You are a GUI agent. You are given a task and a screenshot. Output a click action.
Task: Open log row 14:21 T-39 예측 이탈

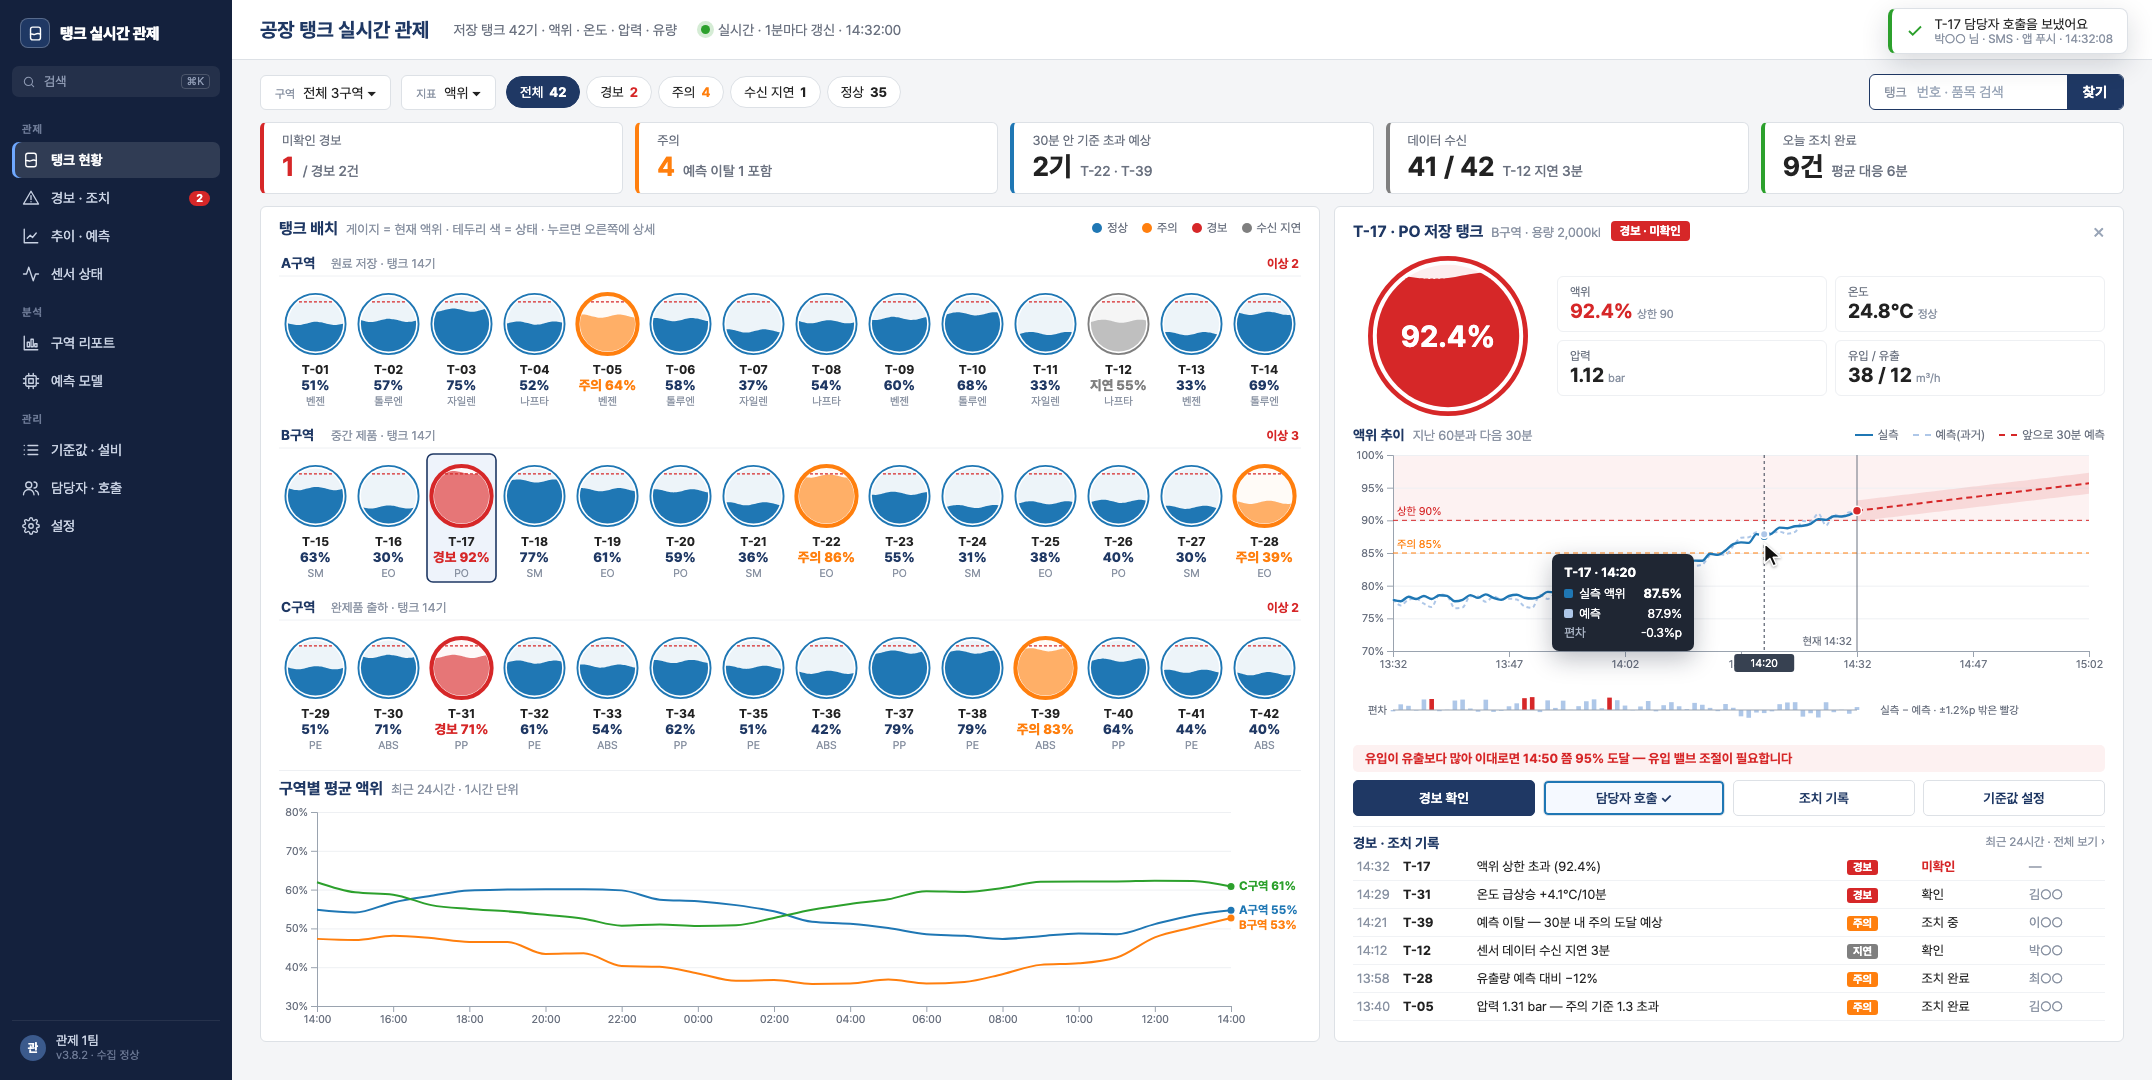[x=1728, y=923]
